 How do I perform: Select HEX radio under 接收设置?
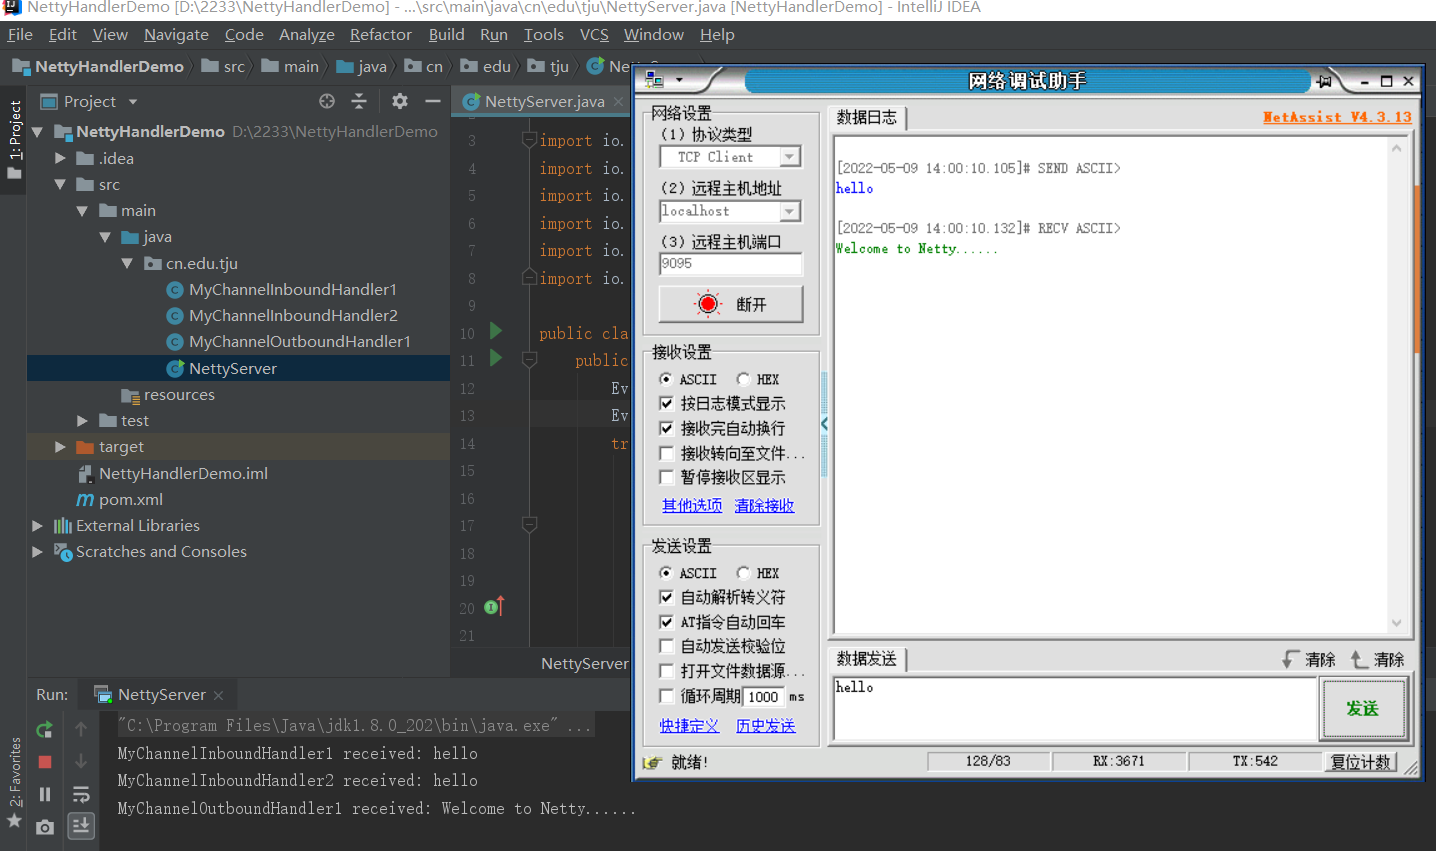744,379
